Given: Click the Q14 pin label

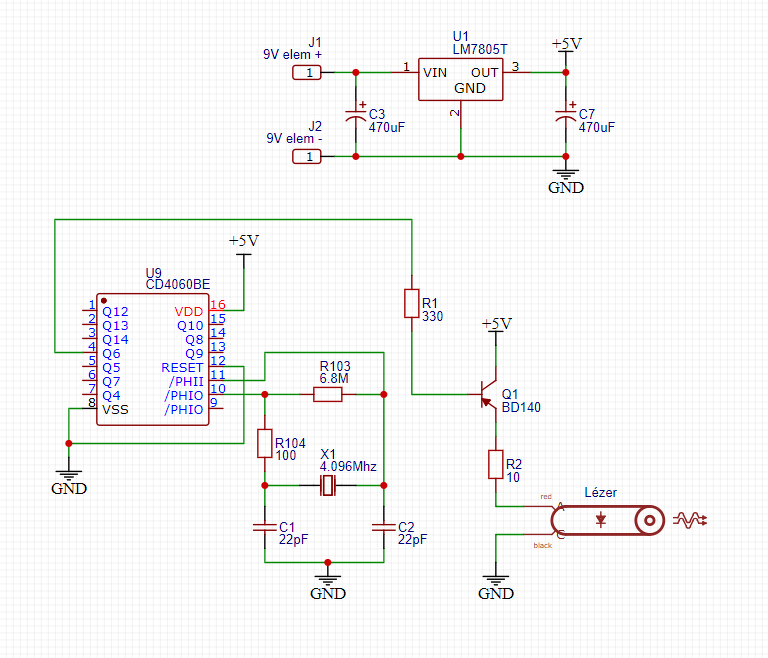Looking at the screenshot, I should point(115,340).
